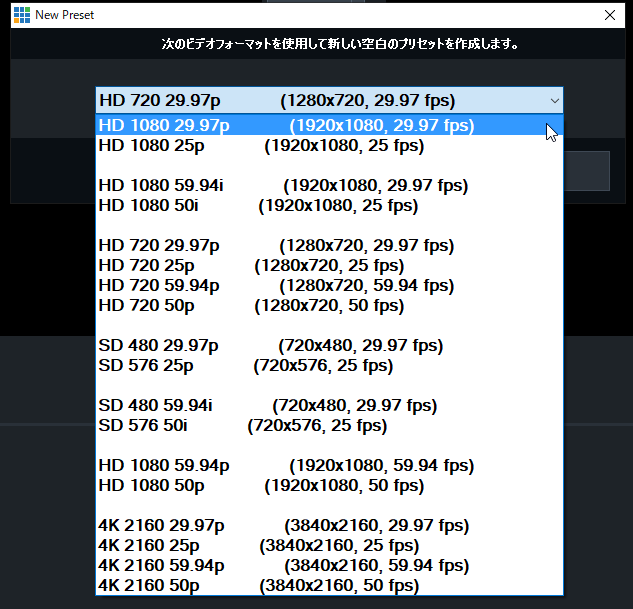Select HD 1080 59.94i interlaced format
This screenshot has width=633, height=609.
coord(329,186)
